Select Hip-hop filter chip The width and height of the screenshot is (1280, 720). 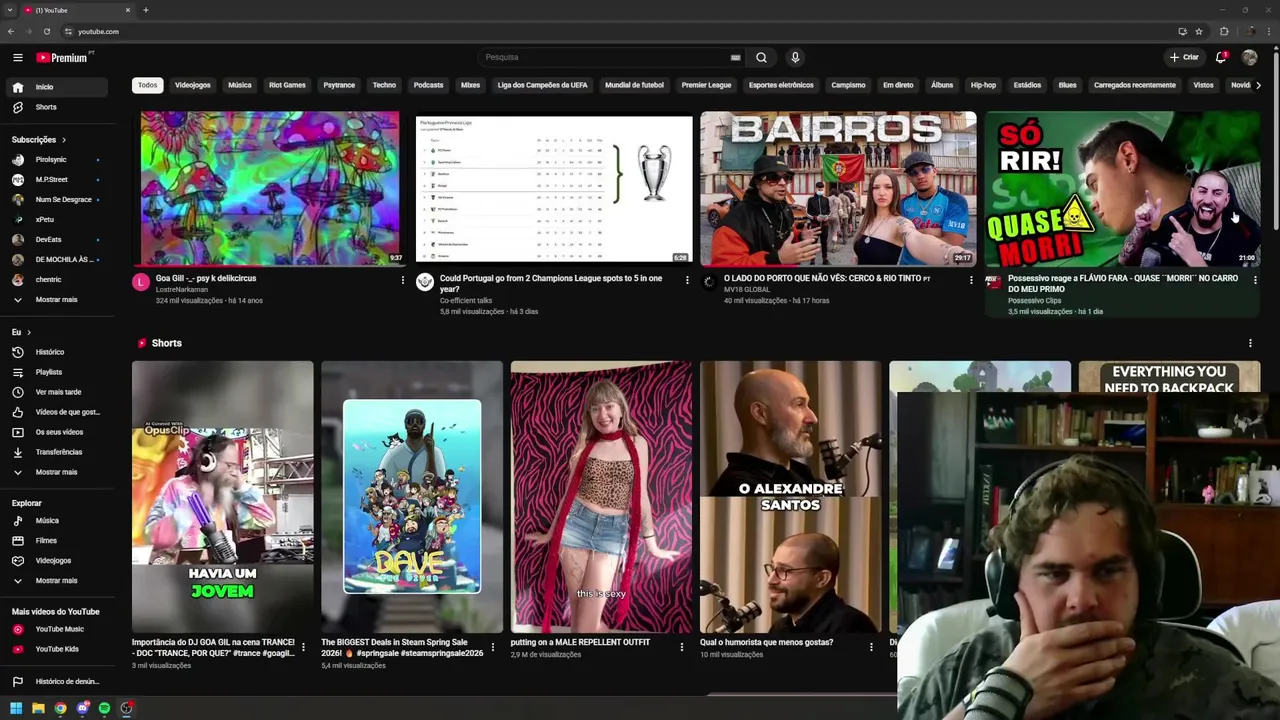pyautogui.click(x=983, y=85)
